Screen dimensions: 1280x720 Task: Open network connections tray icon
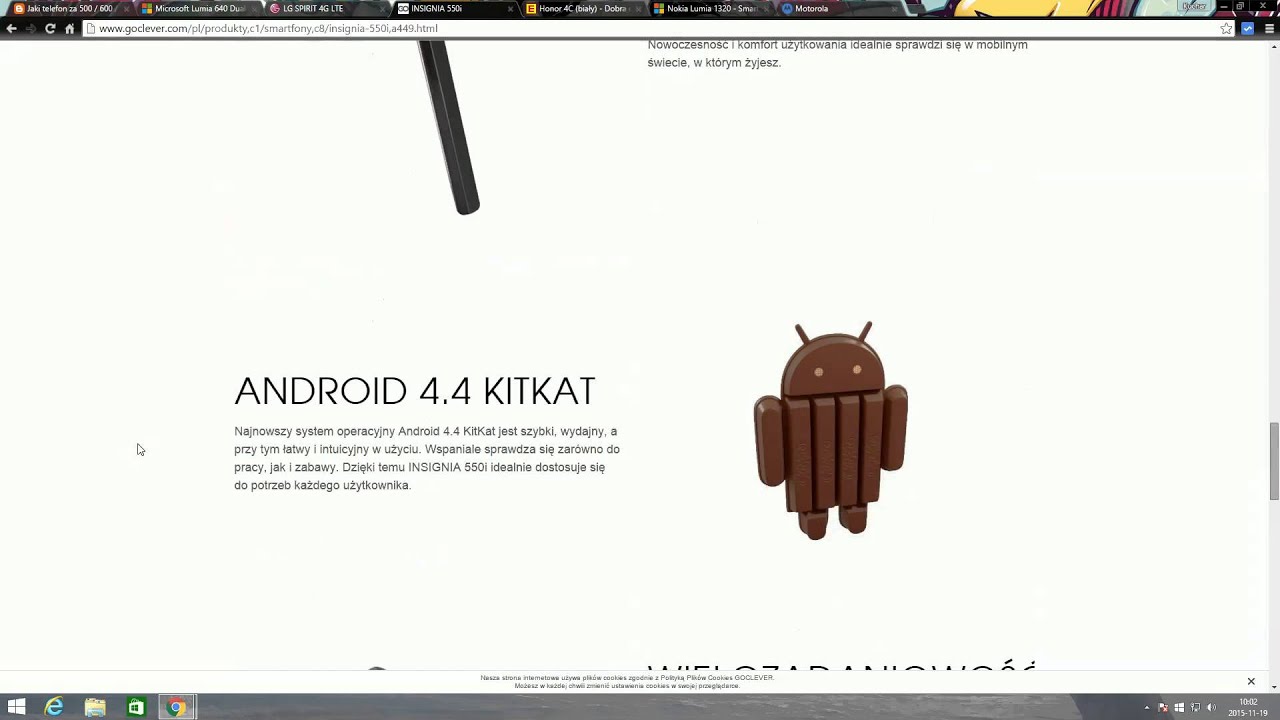1195,708
